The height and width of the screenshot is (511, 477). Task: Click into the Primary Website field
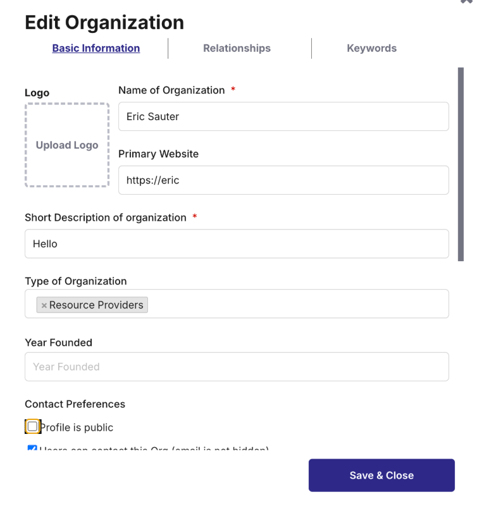tap(283, 180)
